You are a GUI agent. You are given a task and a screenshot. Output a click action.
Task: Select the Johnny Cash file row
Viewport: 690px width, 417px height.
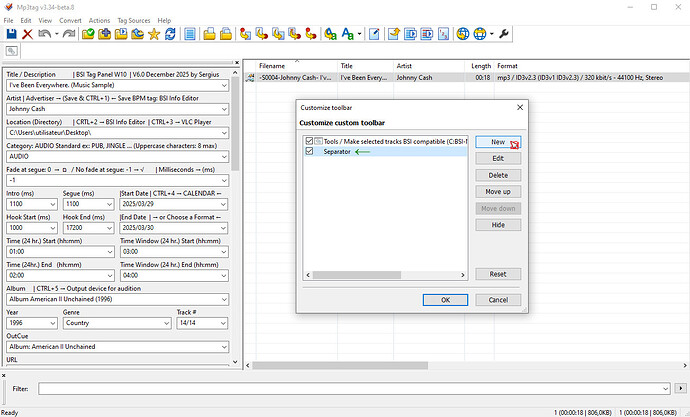click(x=466, y=77)
